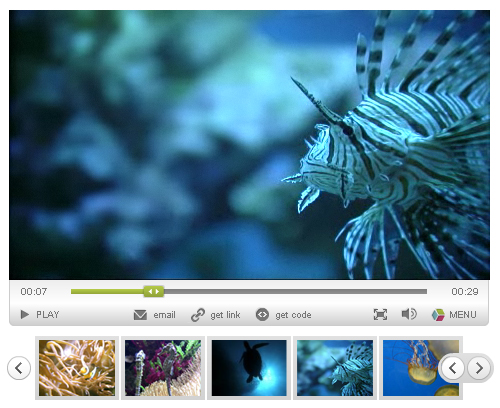Click the chain link icon

click(198, 315)
